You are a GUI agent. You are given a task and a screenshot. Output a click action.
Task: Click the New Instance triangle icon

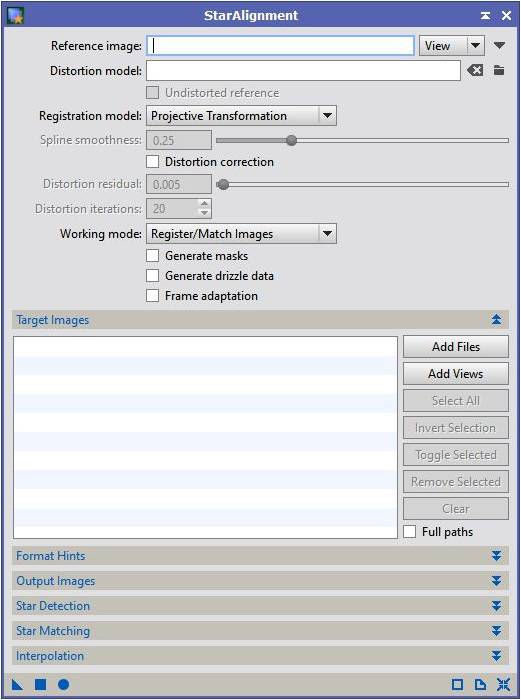[17, 684]
